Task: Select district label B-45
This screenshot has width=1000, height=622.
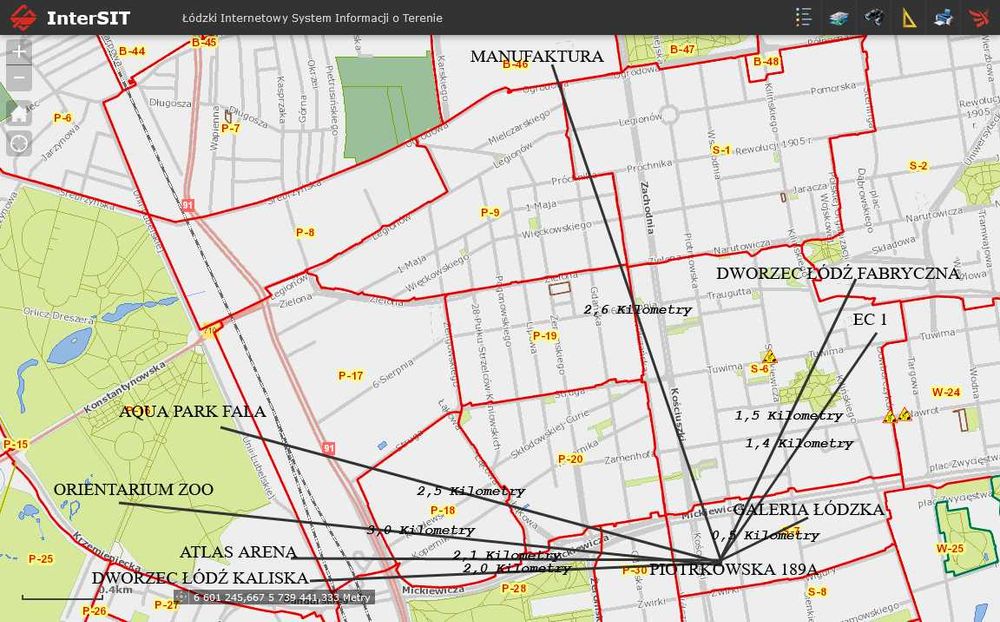Action: pyautogui.click(x=204, y=43)
